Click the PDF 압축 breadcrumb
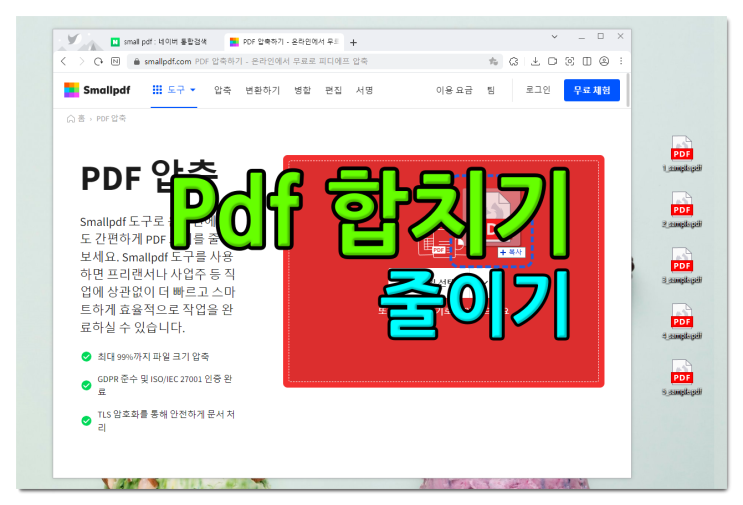 [111, 118]
